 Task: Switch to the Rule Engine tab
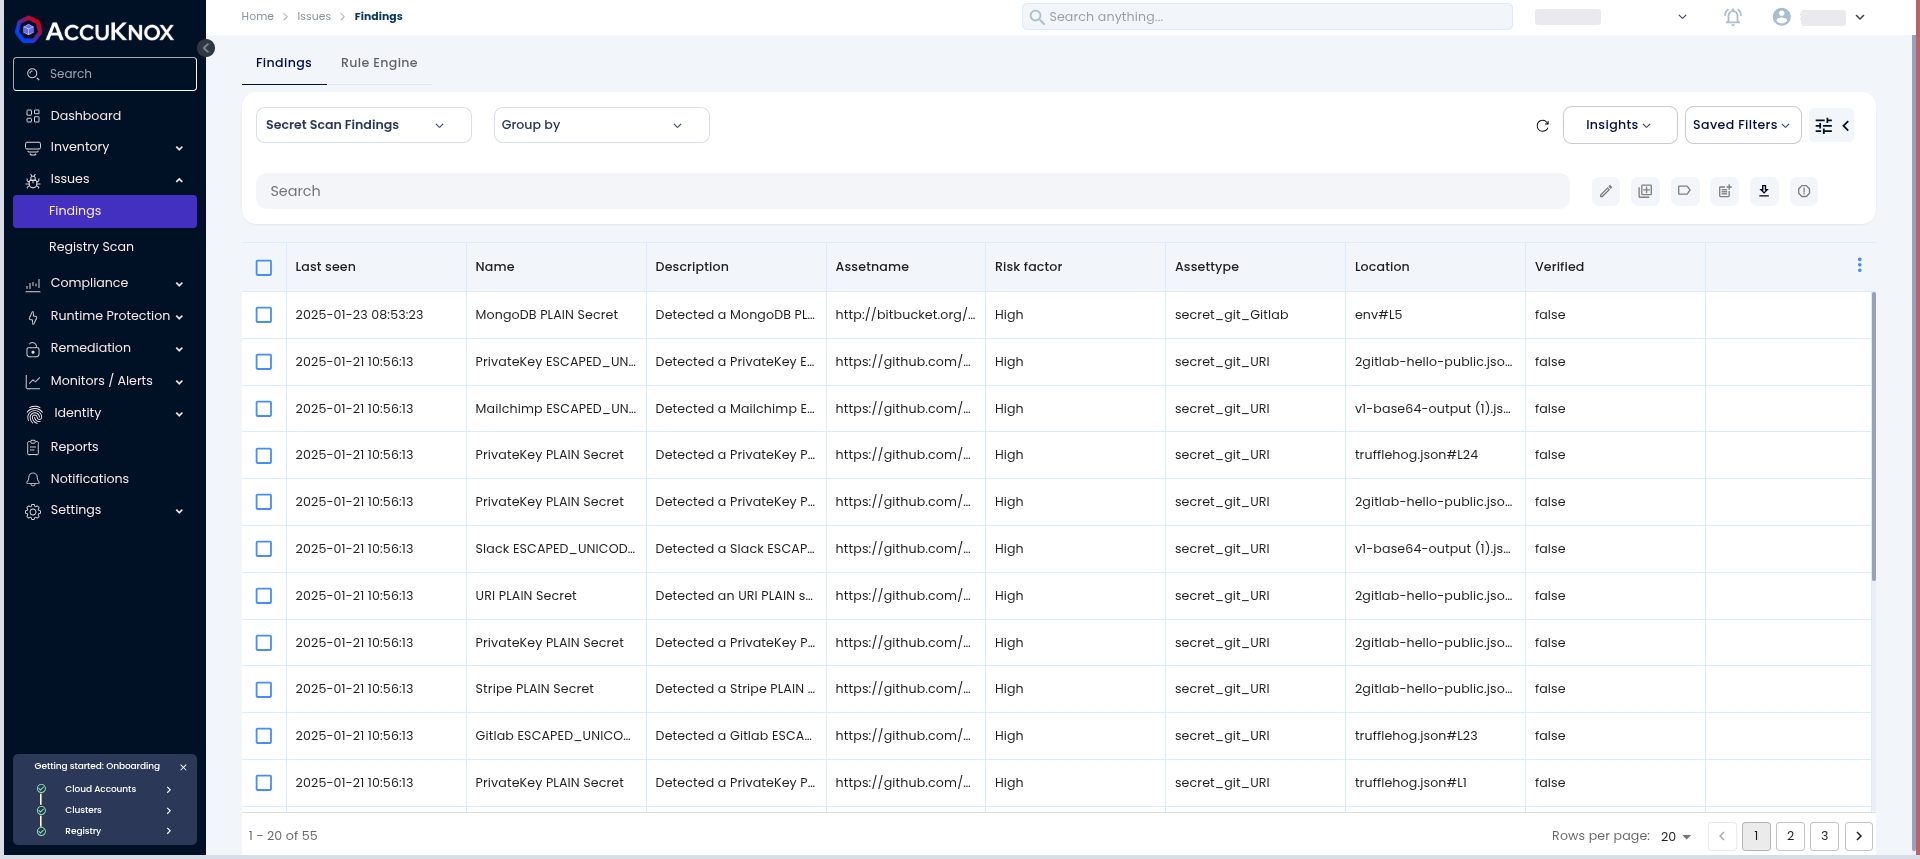point(379,63)
